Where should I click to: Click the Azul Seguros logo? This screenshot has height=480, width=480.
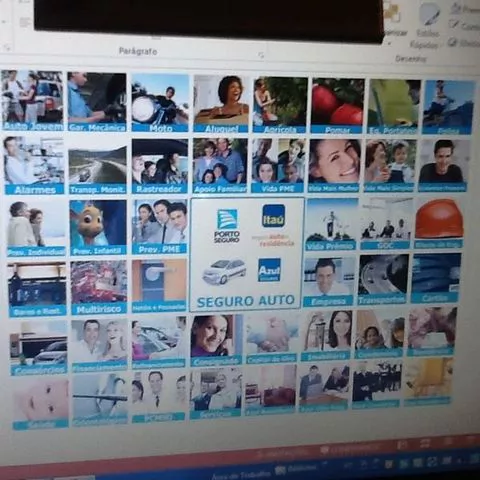(269, 270)
